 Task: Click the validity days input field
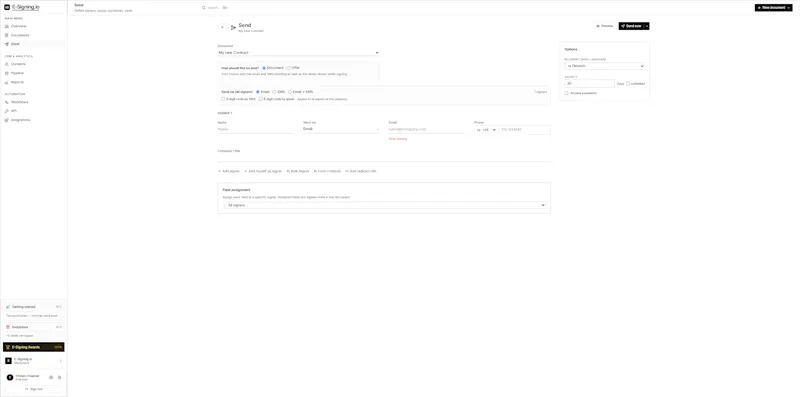(590, 83)
